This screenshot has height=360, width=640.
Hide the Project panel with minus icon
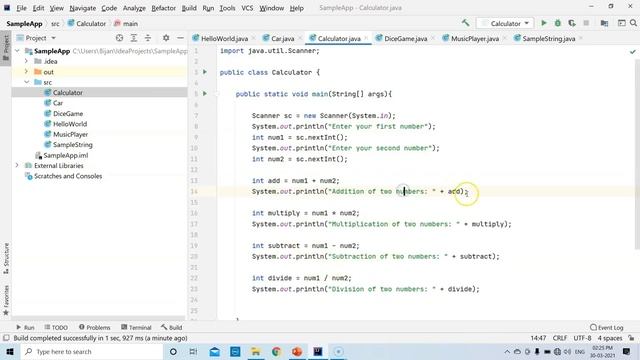click(180, 38)
